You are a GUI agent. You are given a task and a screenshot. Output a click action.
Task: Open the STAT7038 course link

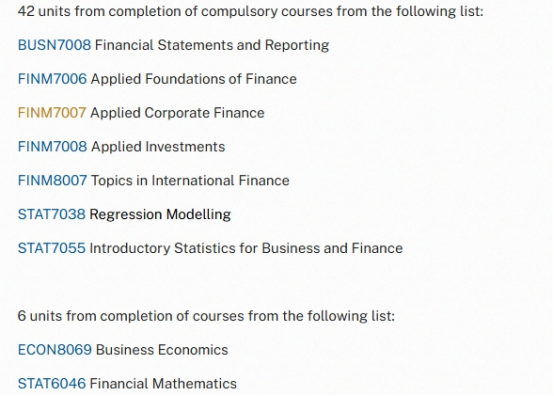[x=52, y=214]
